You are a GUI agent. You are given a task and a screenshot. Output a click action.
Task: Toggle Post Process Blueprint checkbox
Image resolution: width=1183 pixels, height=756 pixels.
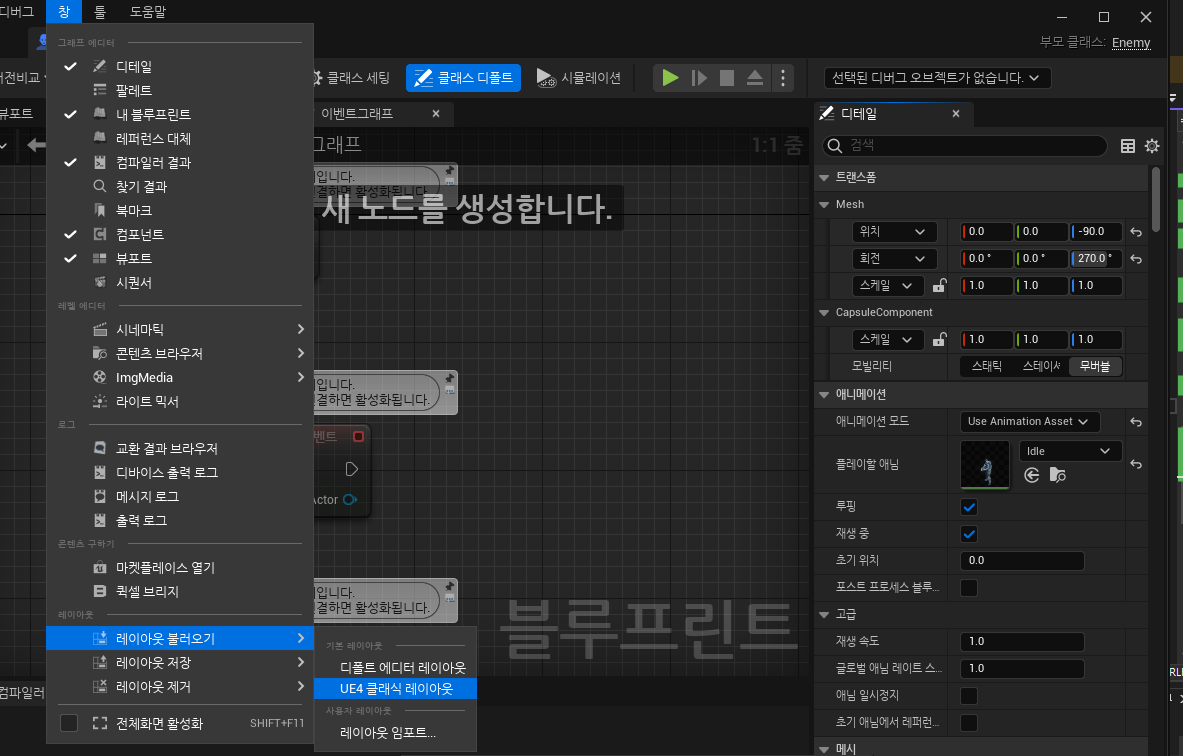tap(969, 588)
